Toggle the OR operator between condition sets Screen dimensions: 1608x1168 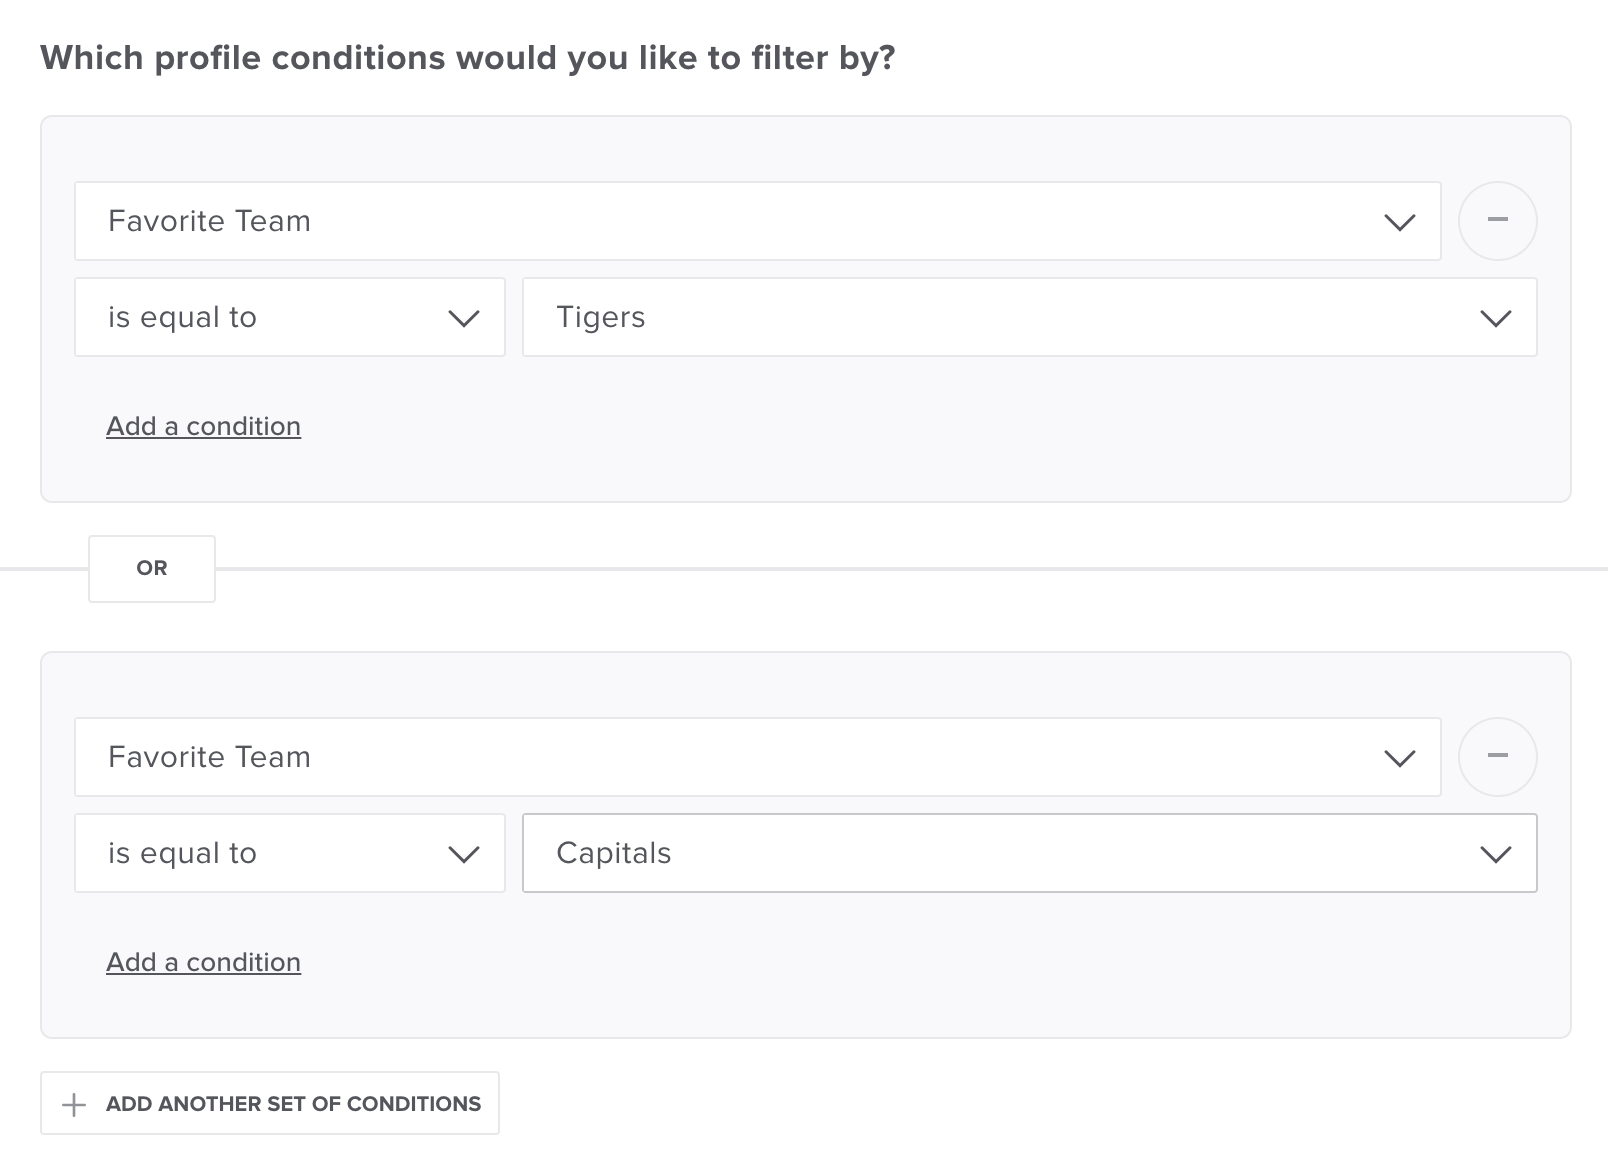[x=152, y=568]
